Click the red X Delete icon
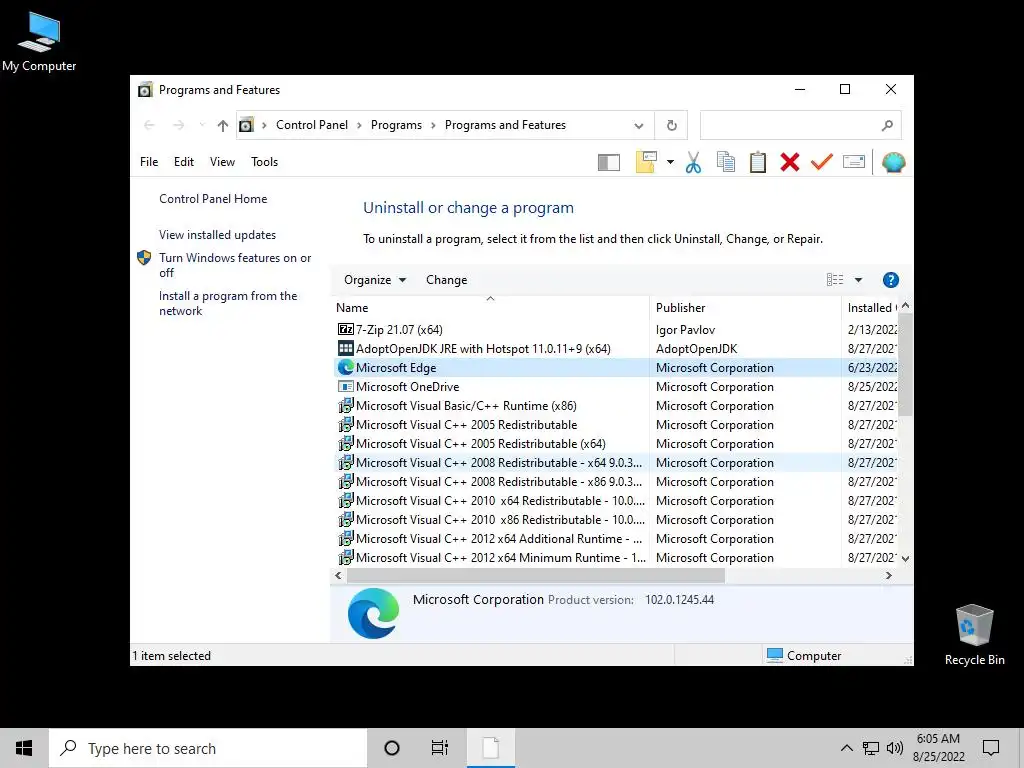The width and height of the screenshot is (1024, 768). pos(790,162)
